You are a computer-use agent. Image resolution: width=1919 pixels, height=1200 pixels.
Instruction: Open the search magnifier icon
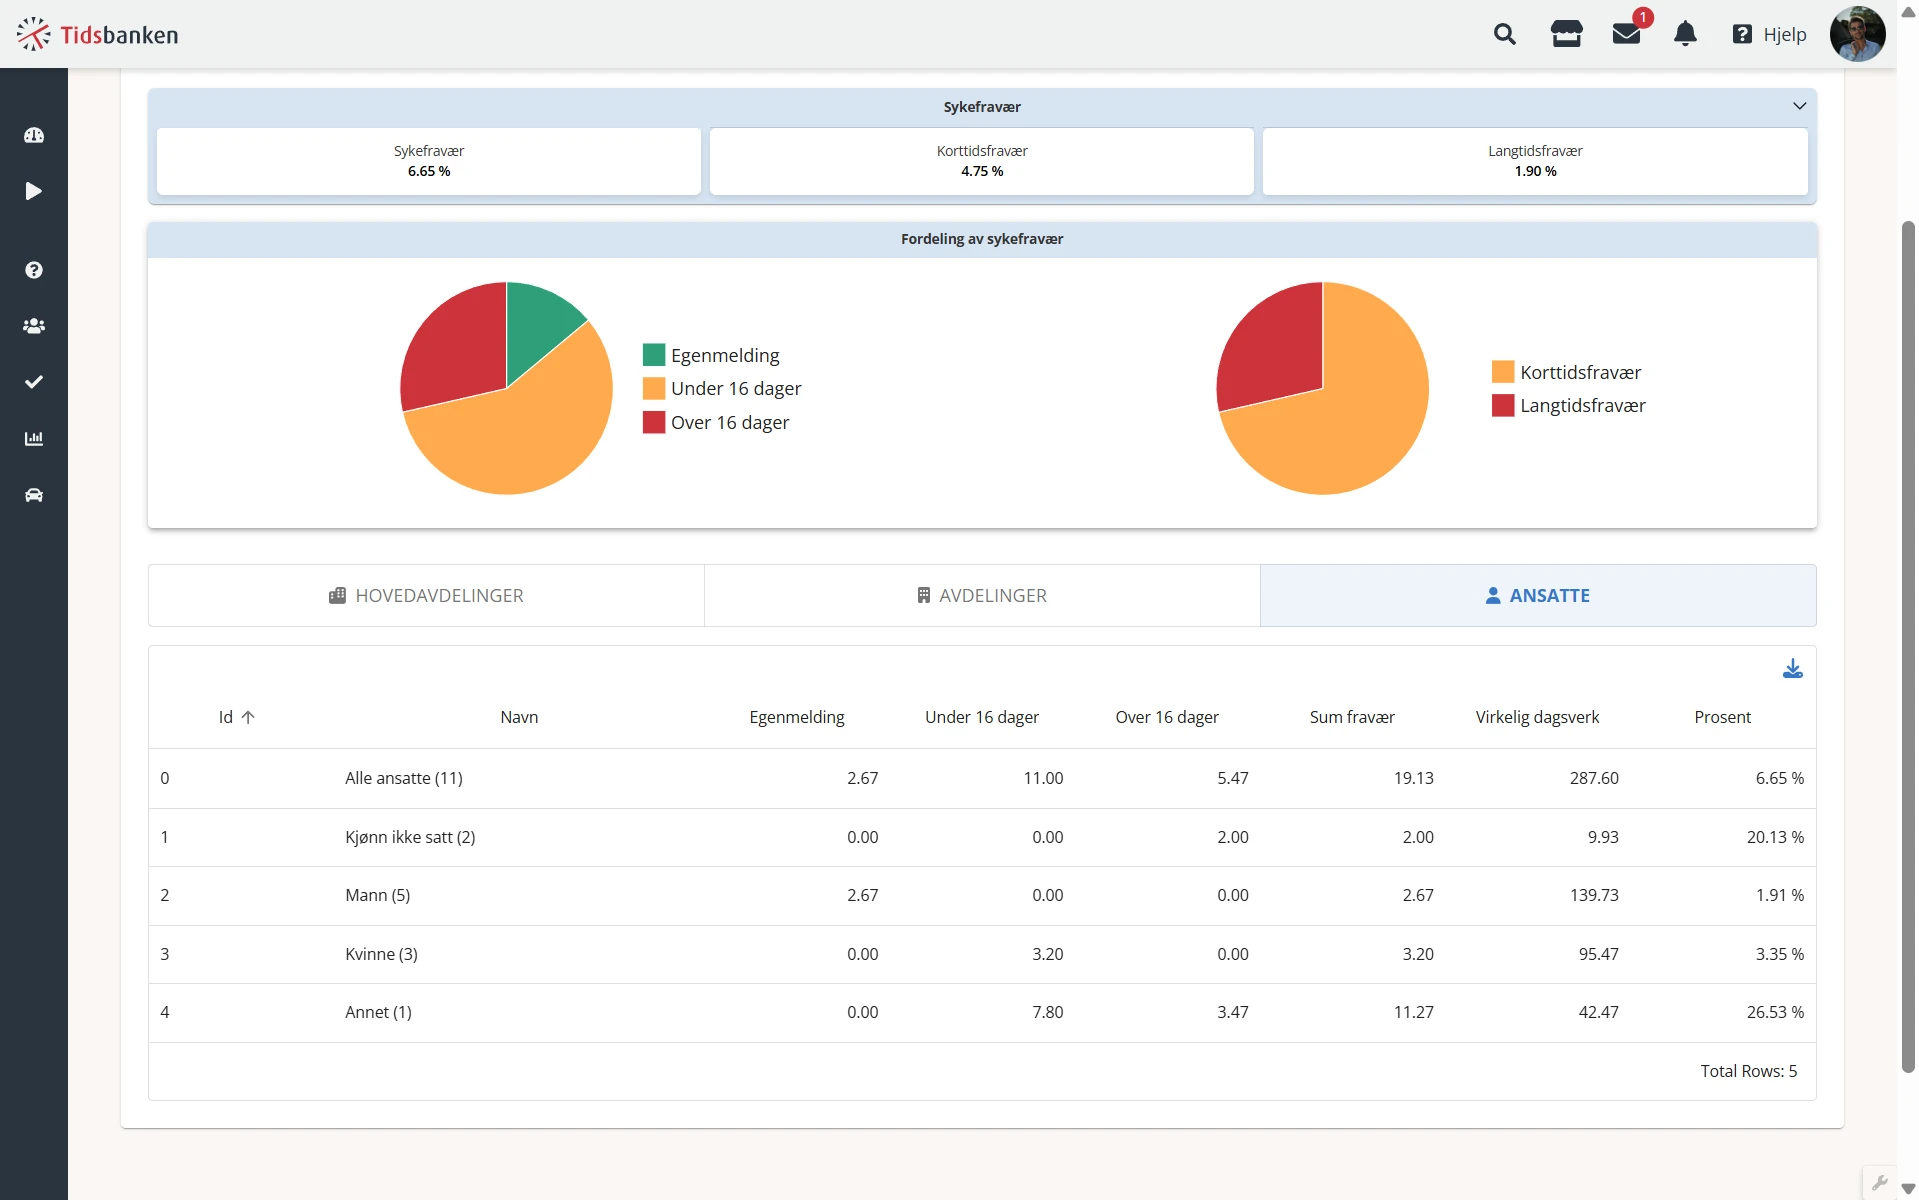[x=1504, y=34]
